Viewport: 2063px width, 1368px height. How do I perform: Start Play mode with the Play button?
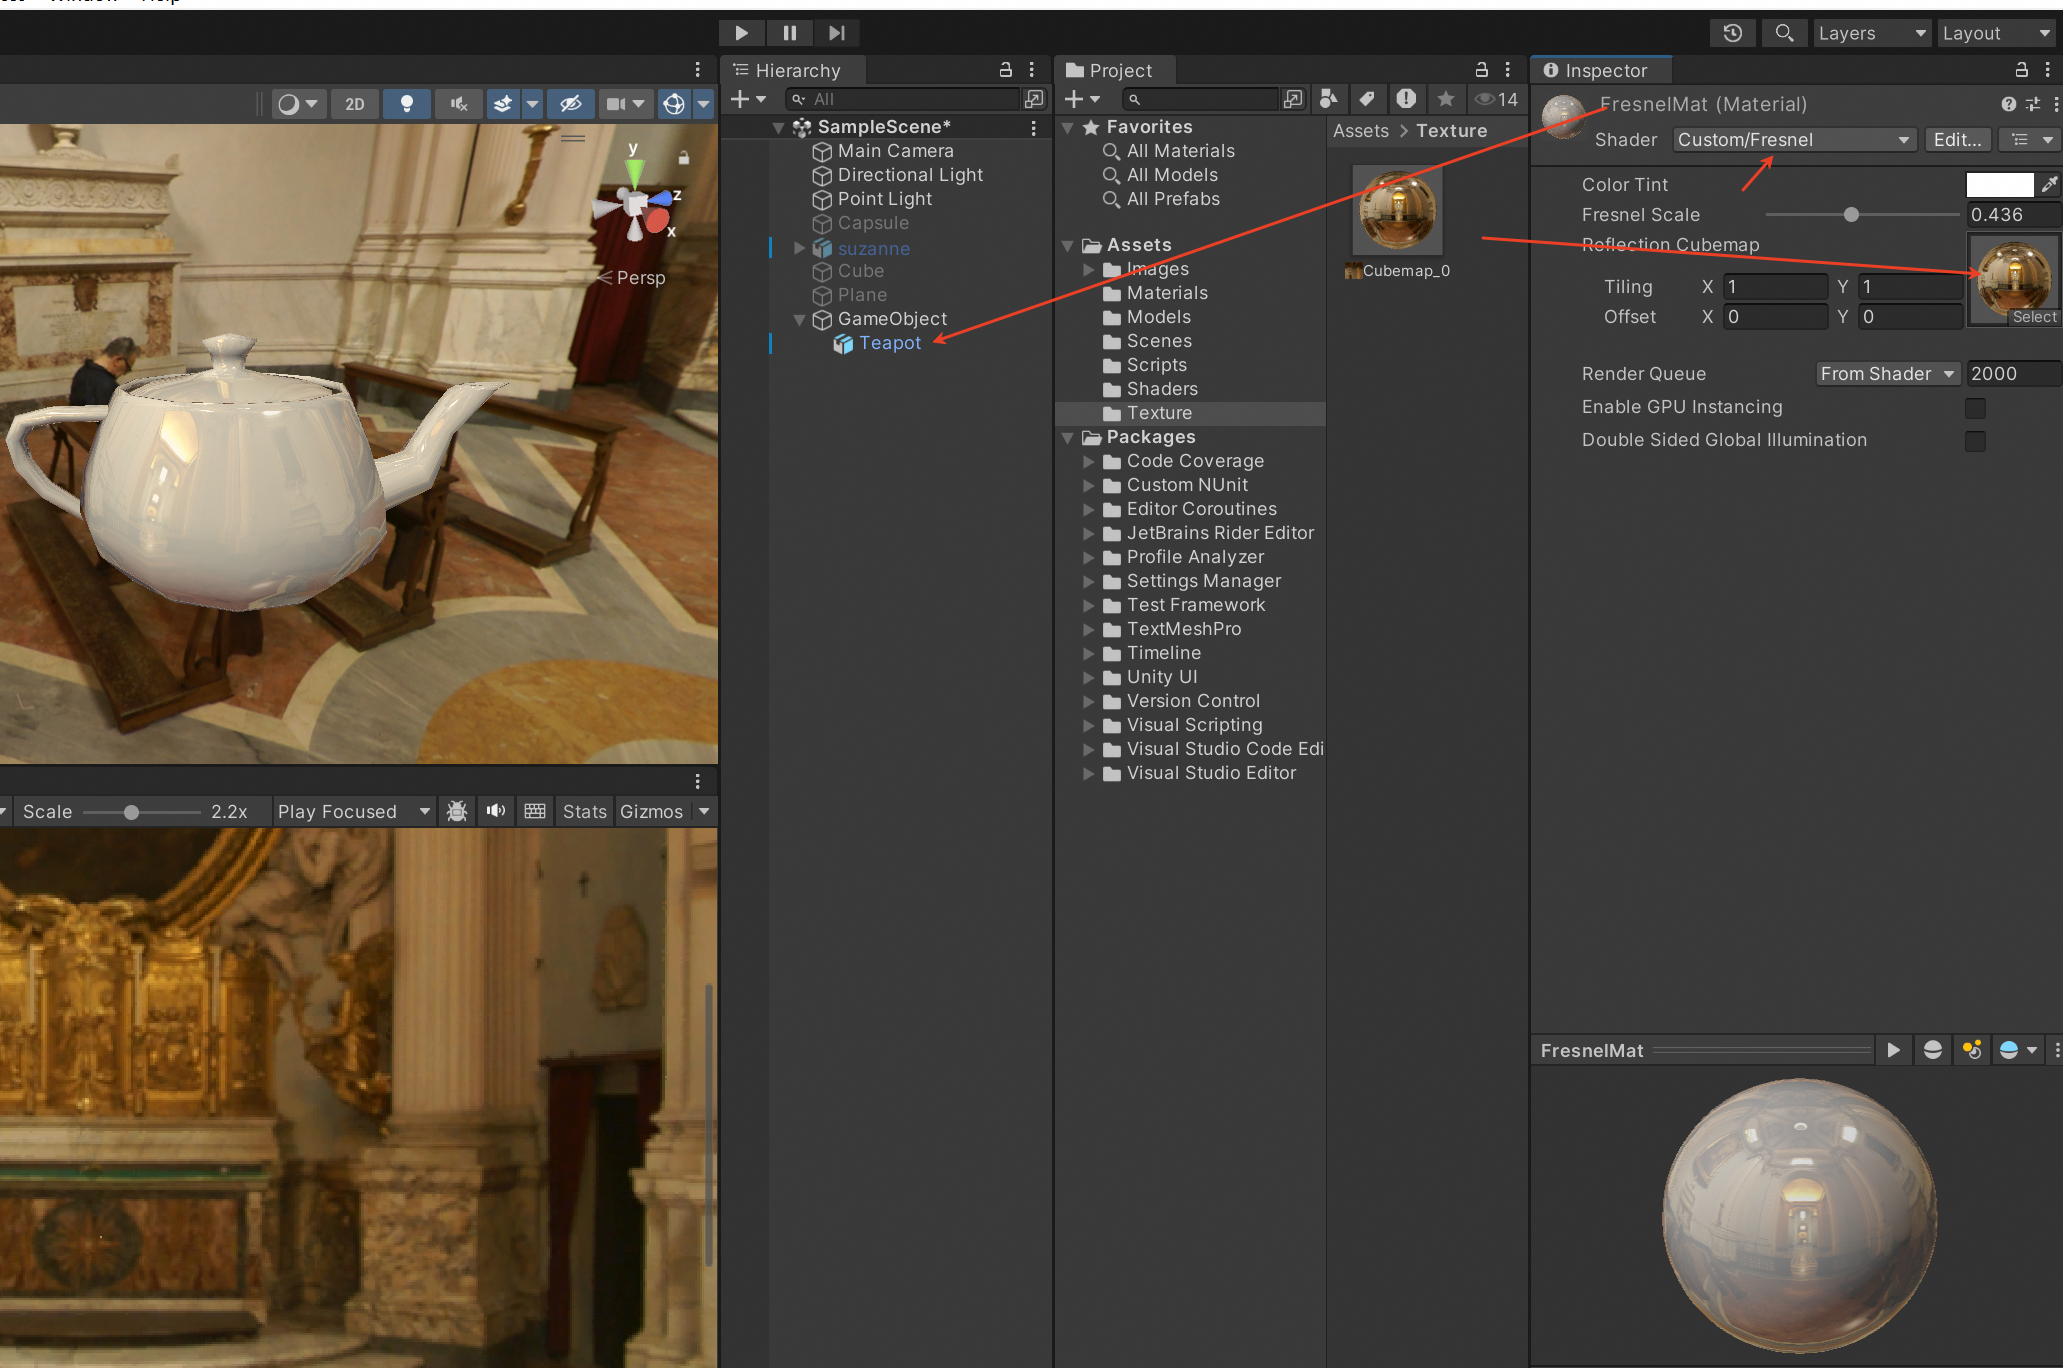point(742,33)
